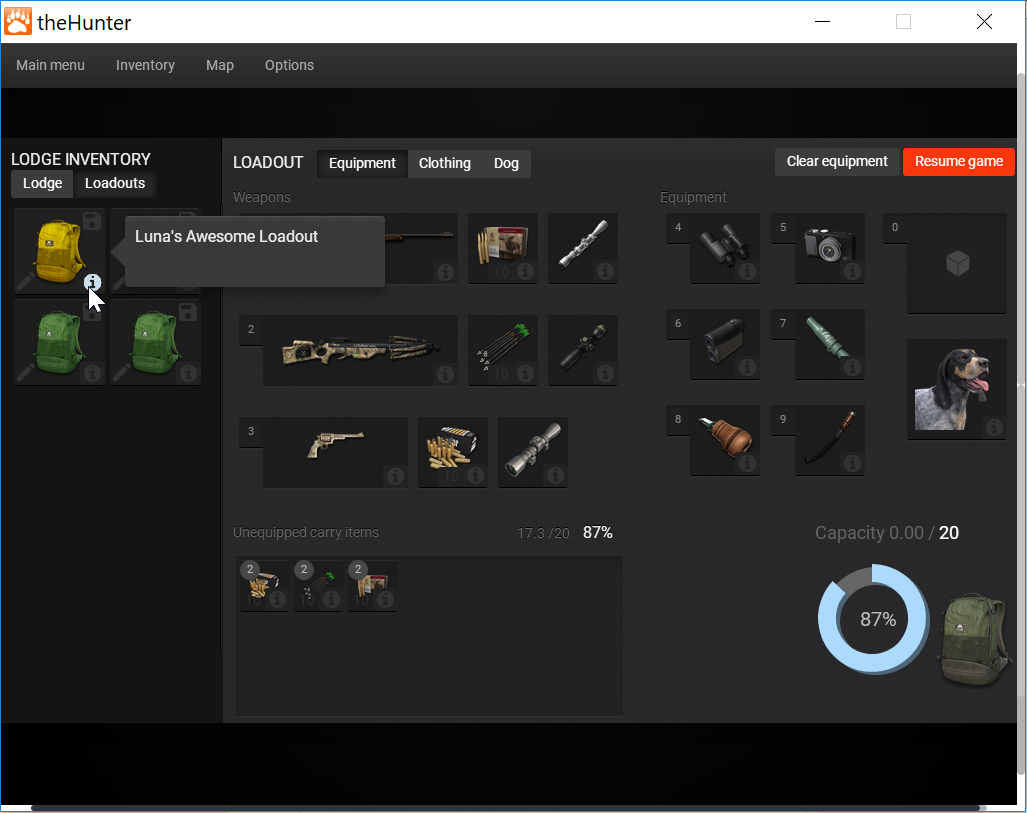
Task: Open the Equipment loadout tab
Action: 362,163
